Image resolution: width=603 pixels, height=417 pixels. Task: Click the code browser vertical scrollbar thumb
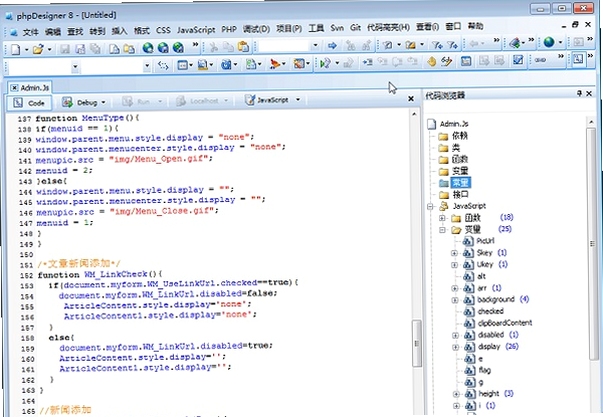(x=592, y=244)
